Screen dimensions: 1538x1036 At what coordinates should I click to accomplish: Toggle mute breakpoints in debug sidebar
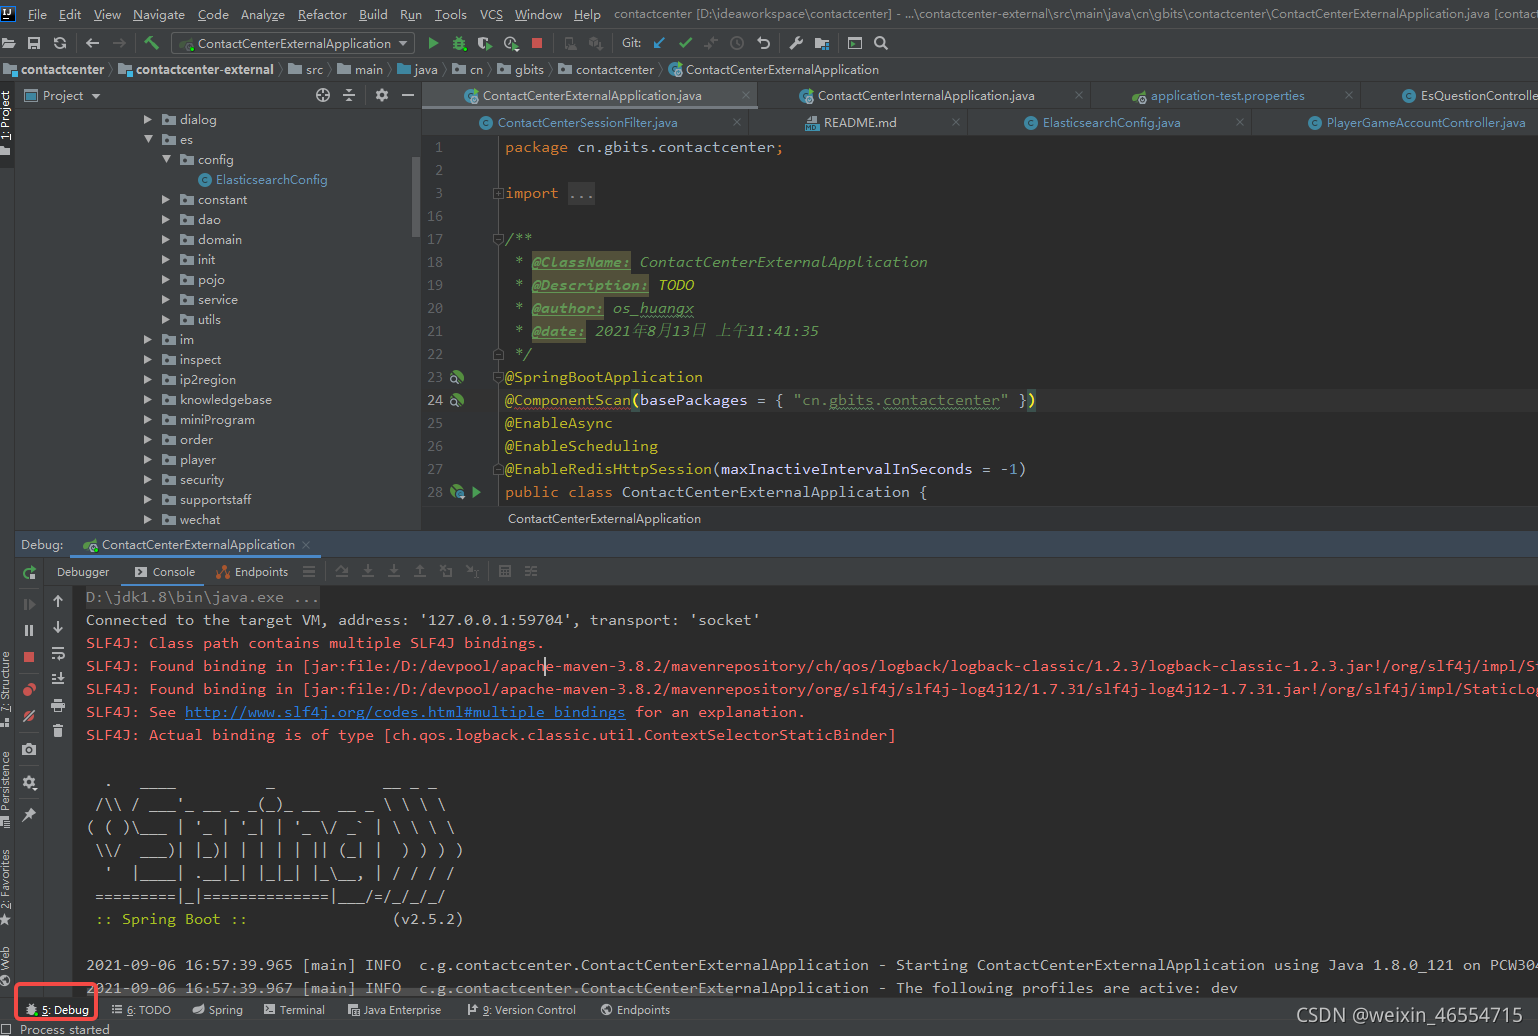click(29, 716)
